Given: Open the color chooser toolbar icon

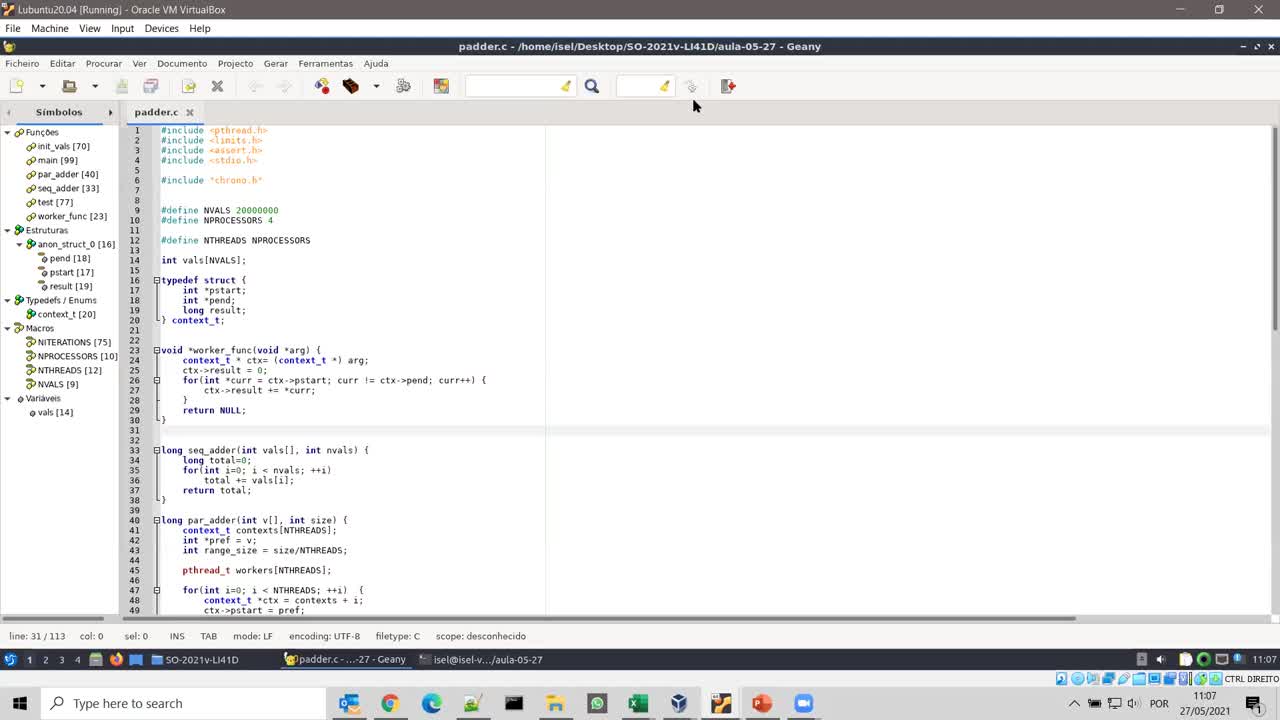Looking at the screenshot, I should coord(441,86).
